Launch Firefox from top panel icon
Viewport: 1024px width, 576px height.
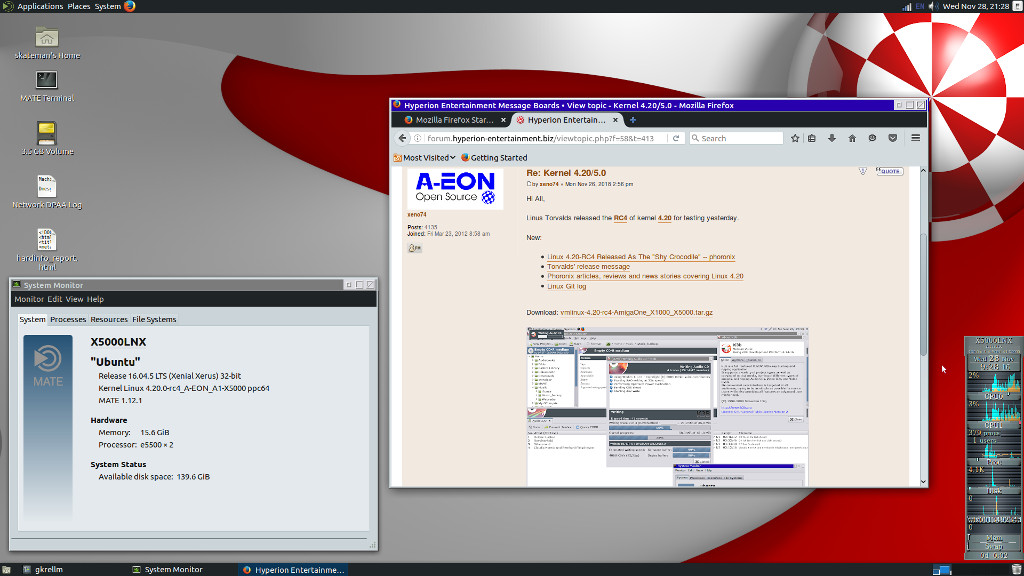pyautogui.click(x=130, y=7)
